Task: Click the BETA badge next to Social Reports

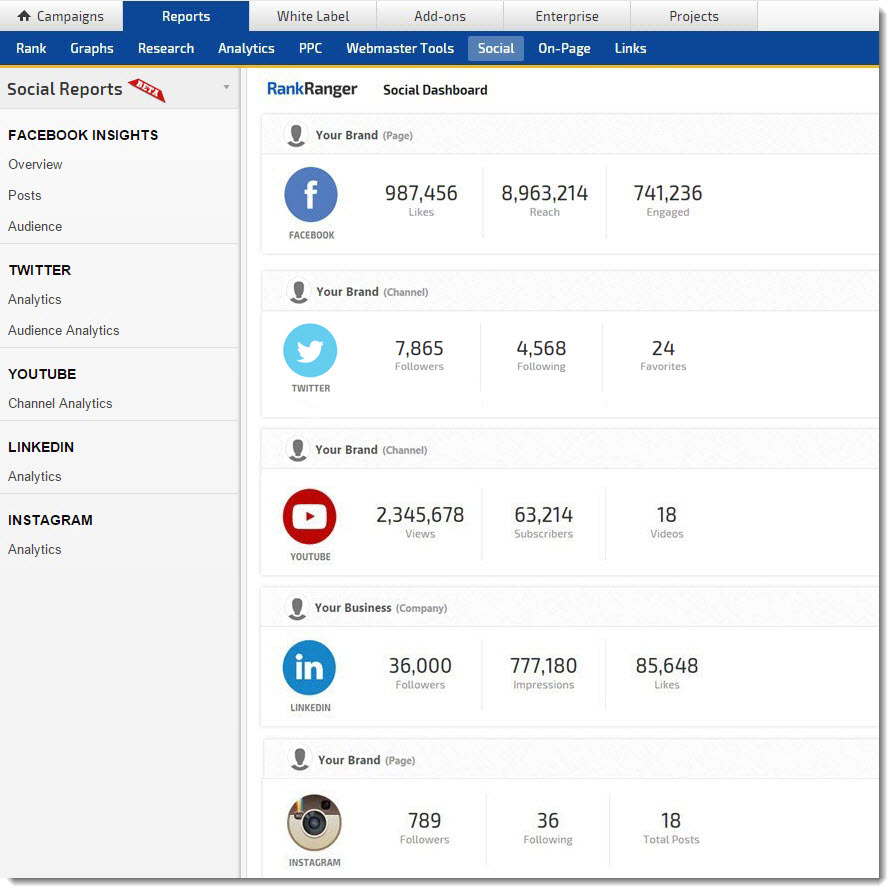Action: (148, 91)
